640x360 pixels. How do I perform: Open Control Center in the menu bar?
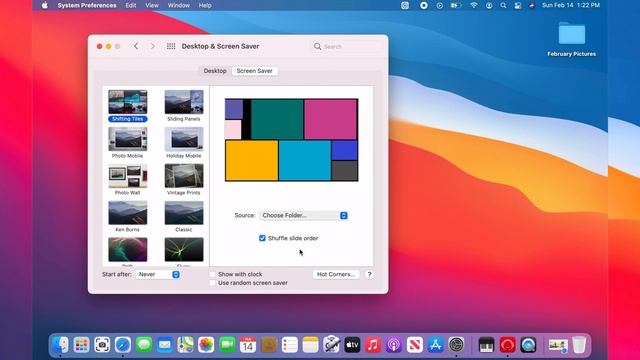point(518,5)
